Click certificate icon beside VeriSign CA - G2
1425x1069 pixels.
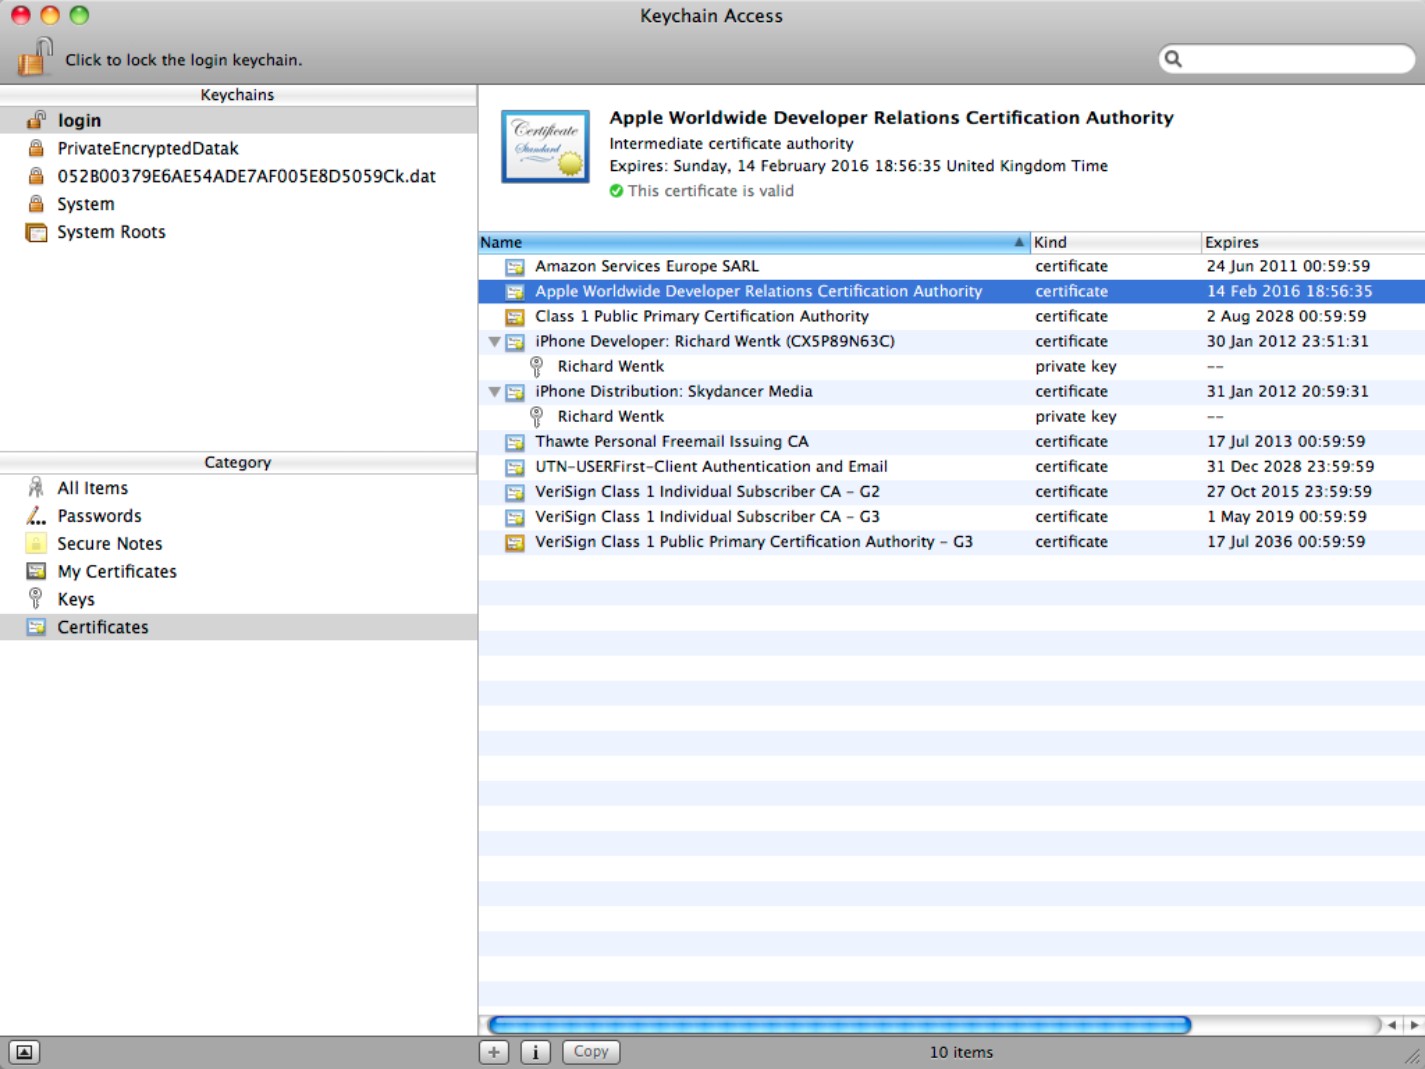point(515,492)
